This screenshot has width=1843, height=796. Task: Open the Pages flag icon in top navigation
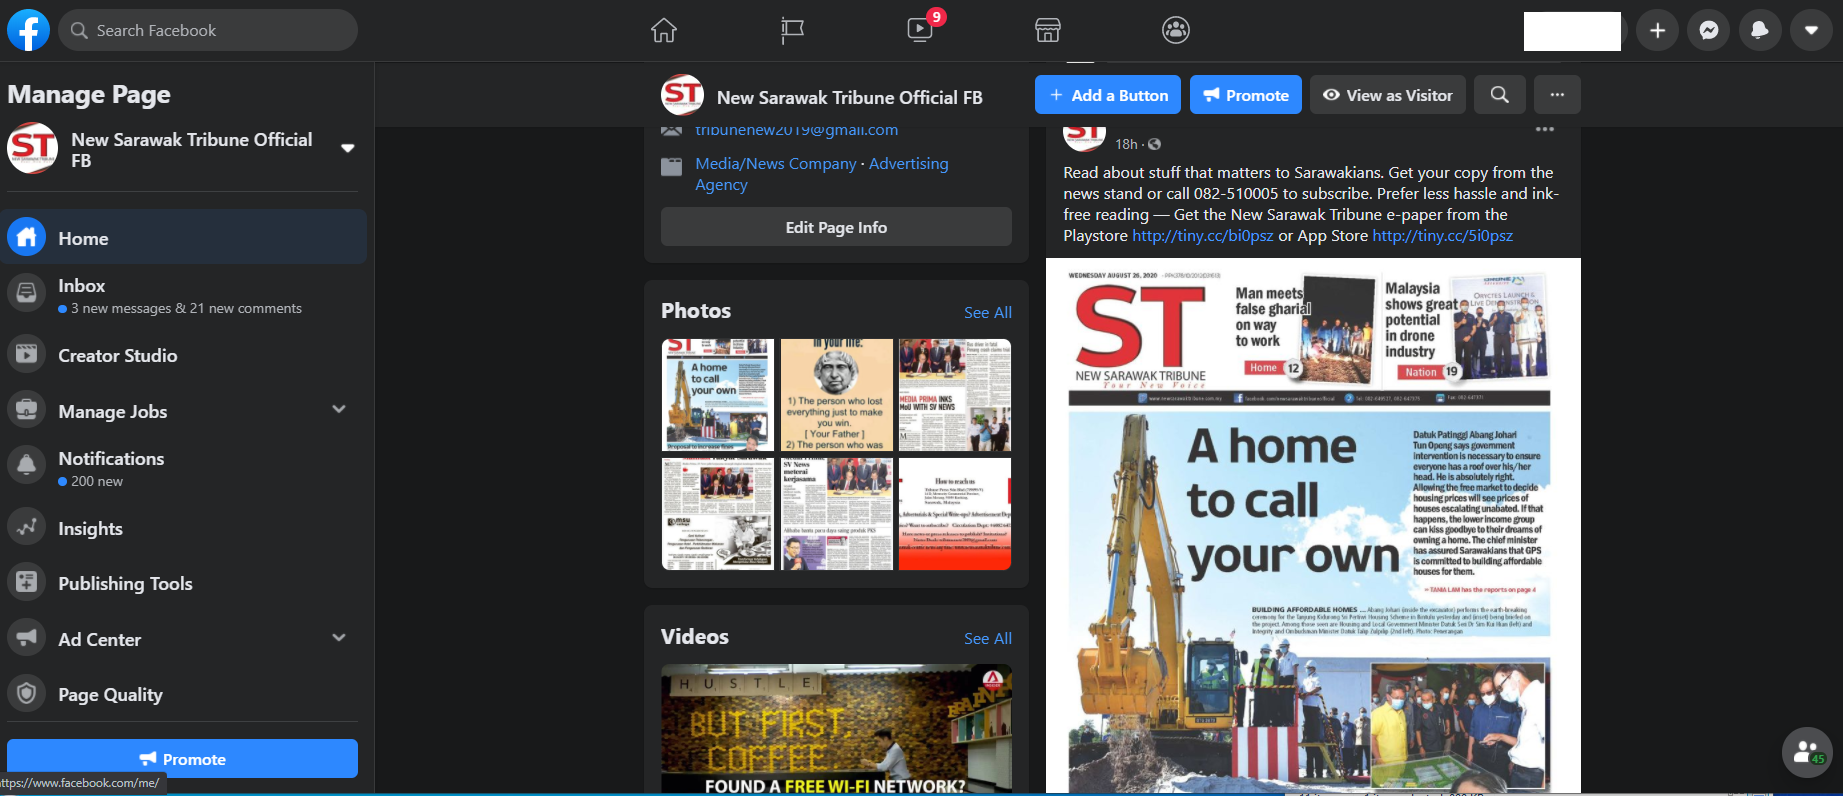coord(792,30)
